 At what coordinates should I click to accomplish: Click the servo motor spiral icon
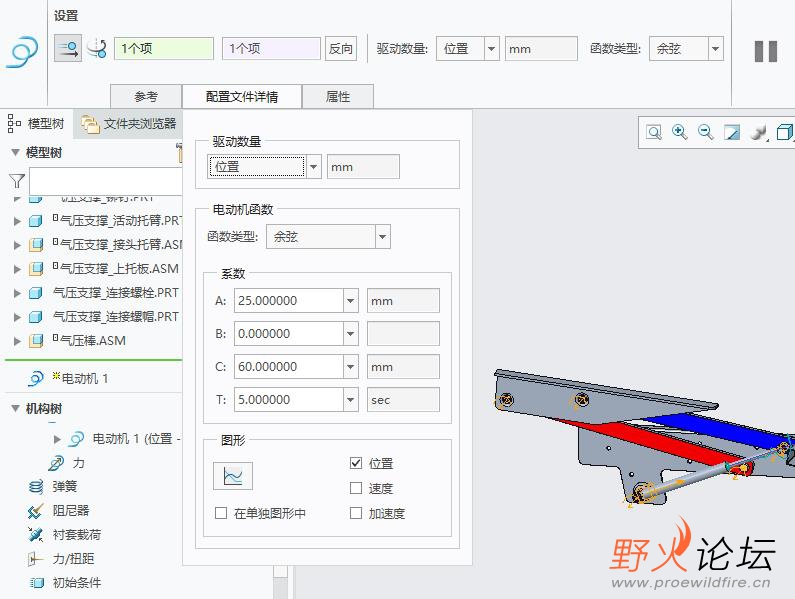coord(22,52)
